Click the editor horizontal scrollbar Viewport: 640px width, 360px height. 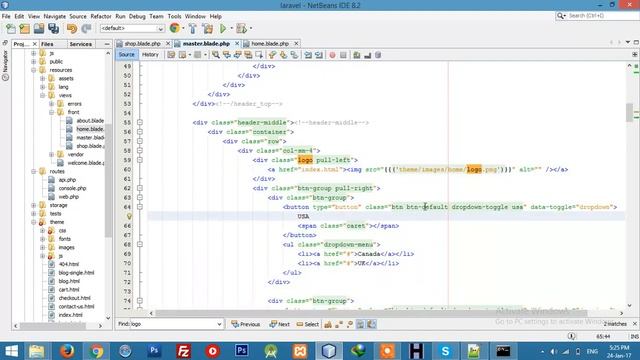click(371, 313)
